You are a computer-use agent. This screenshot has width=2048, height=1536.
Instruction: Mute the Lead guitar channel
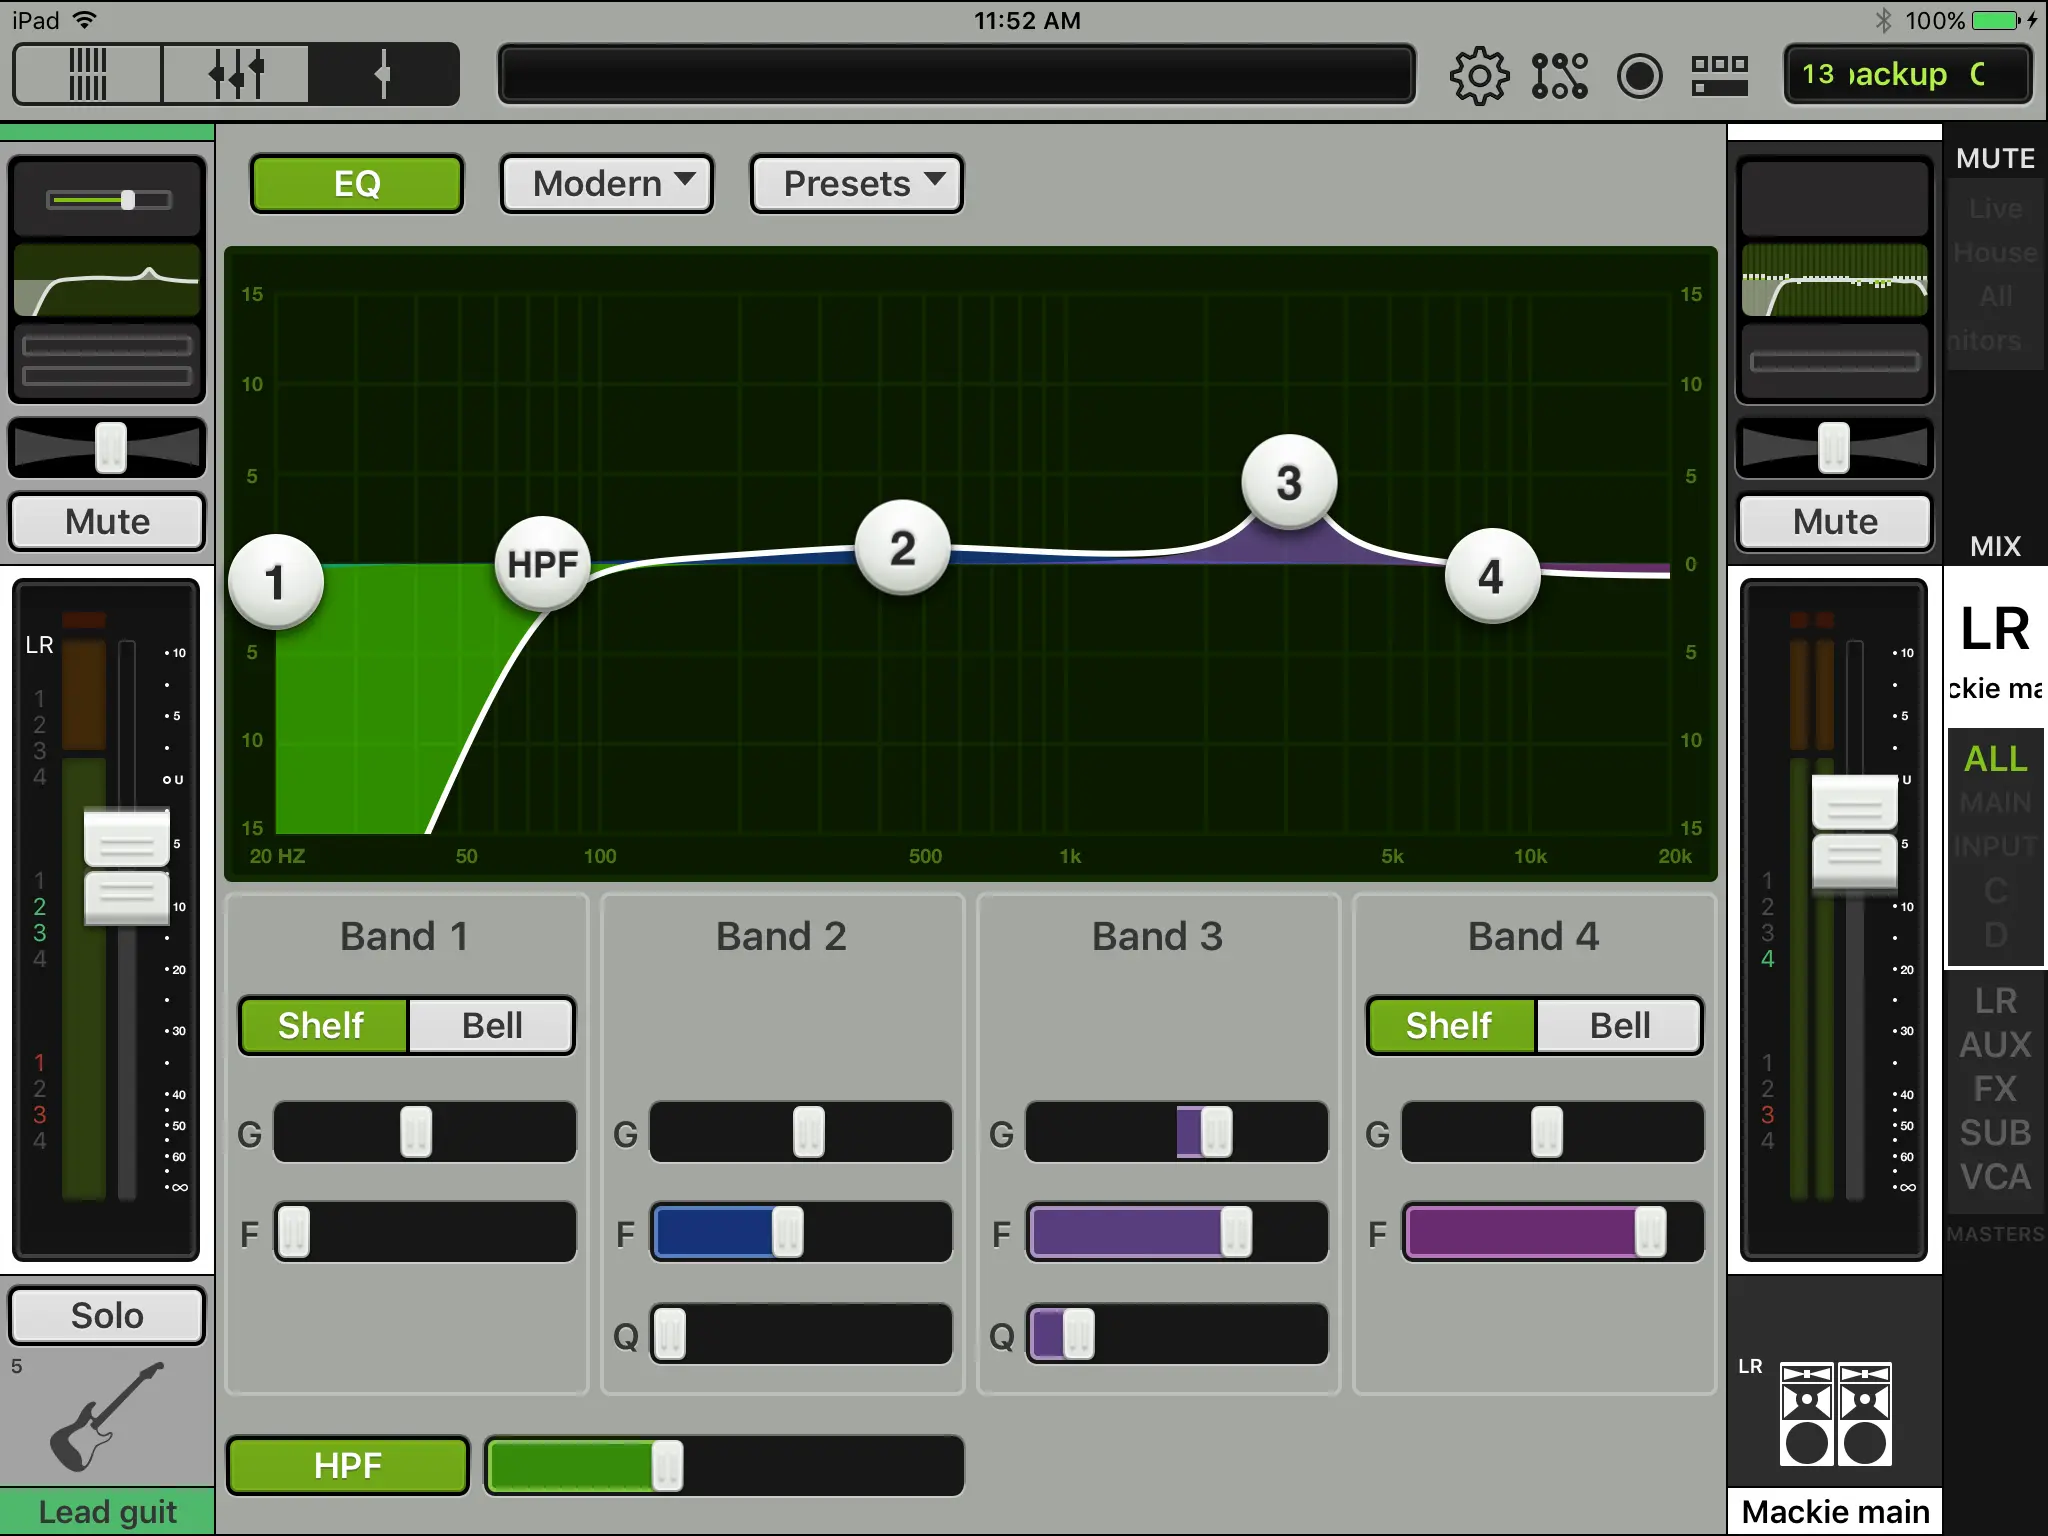coord(107,522)
